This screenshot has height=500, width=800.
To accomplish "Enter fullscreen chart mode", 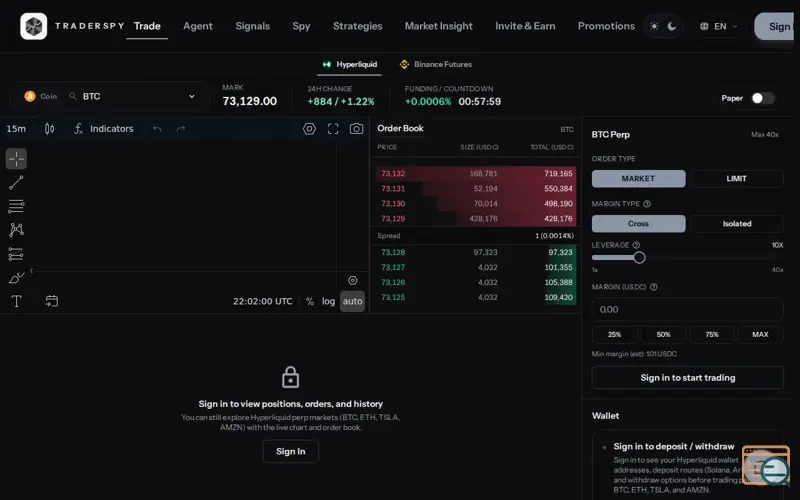I will (333, 129).
